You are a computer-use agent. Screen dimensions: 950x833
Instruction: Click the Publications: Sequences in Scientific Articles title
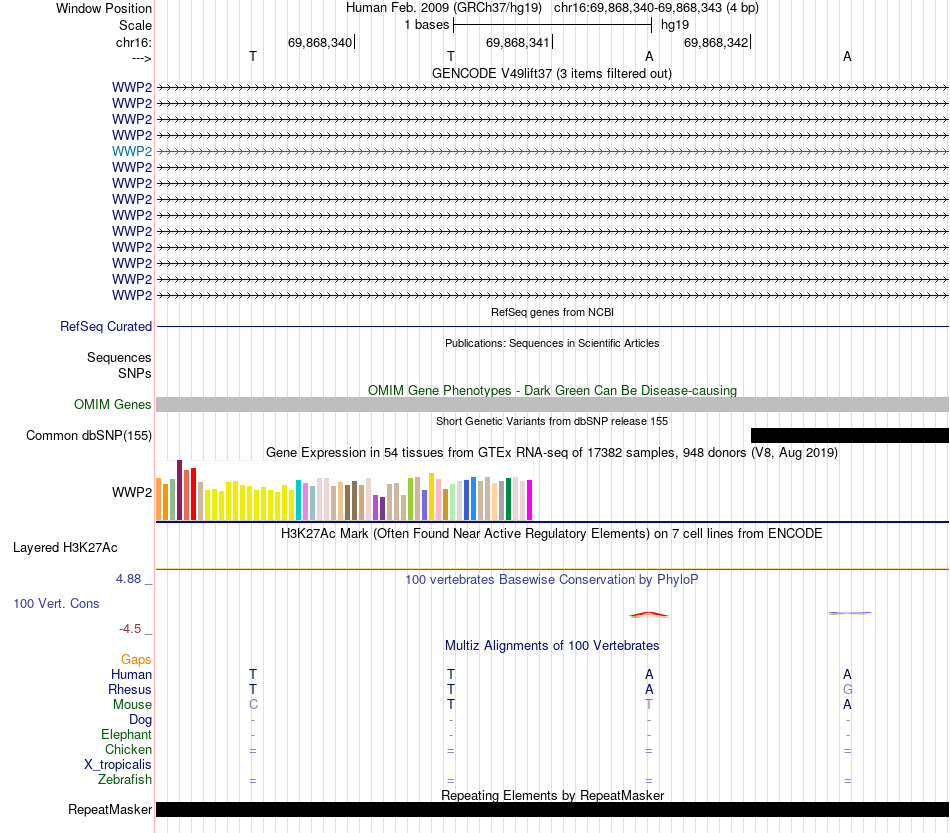(552, 343)
